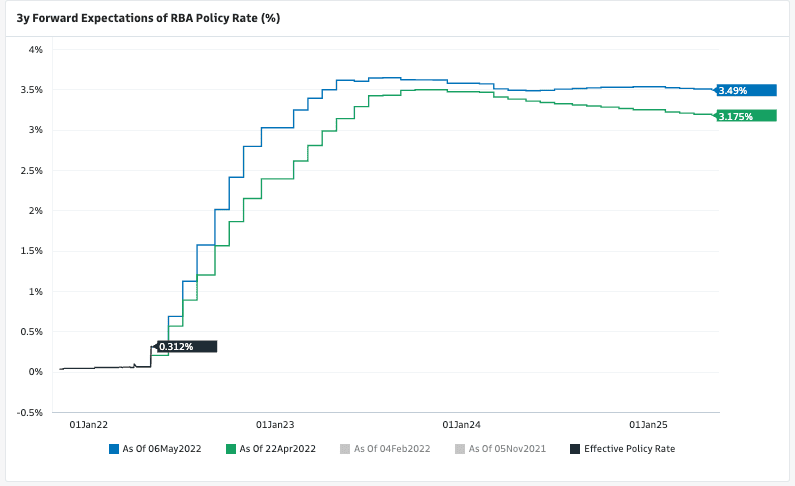The image size is (795, 486).
Task: Click the 4% y-axis label
Action: [x=35, y=49]
